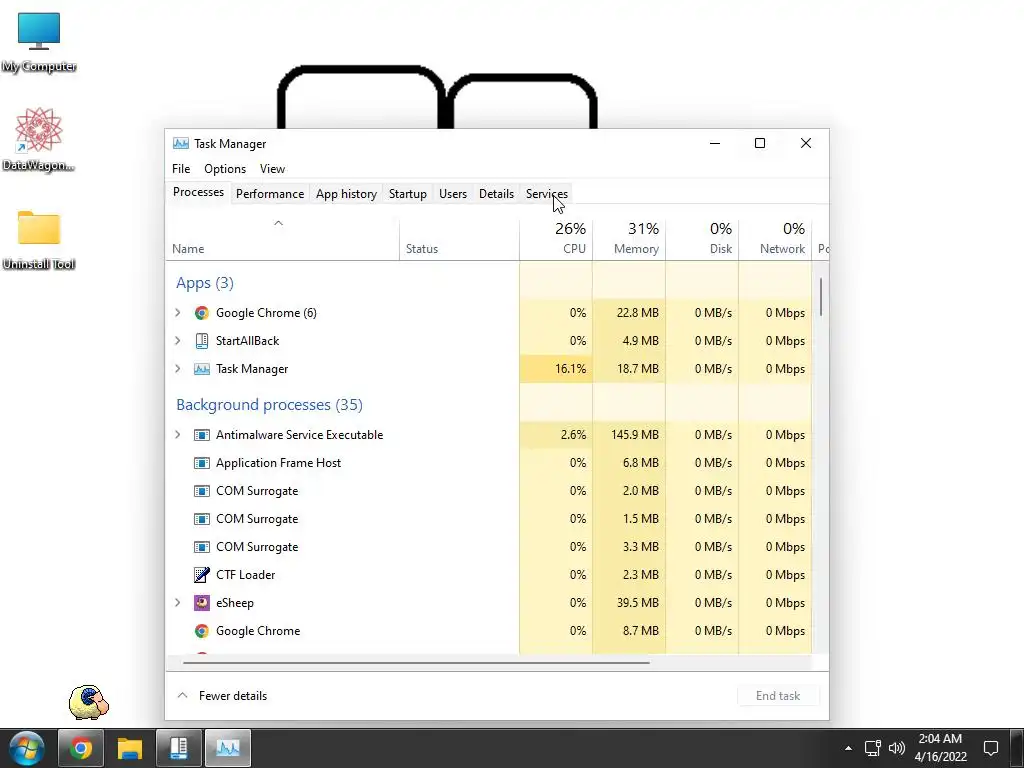Image resolution: width=1024 pixels, height=768 pixels.
Task: Open the File menu
Action: click(181, 168)
